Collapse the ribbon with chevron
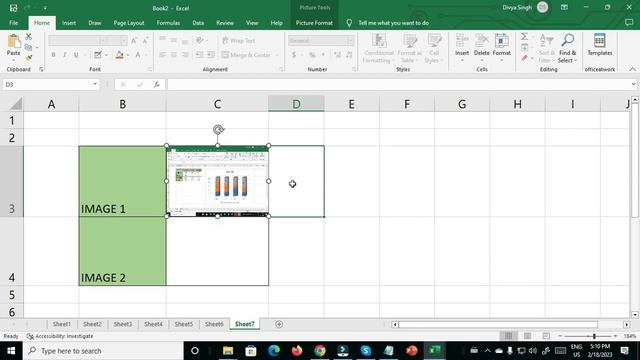 pos(632,69)
